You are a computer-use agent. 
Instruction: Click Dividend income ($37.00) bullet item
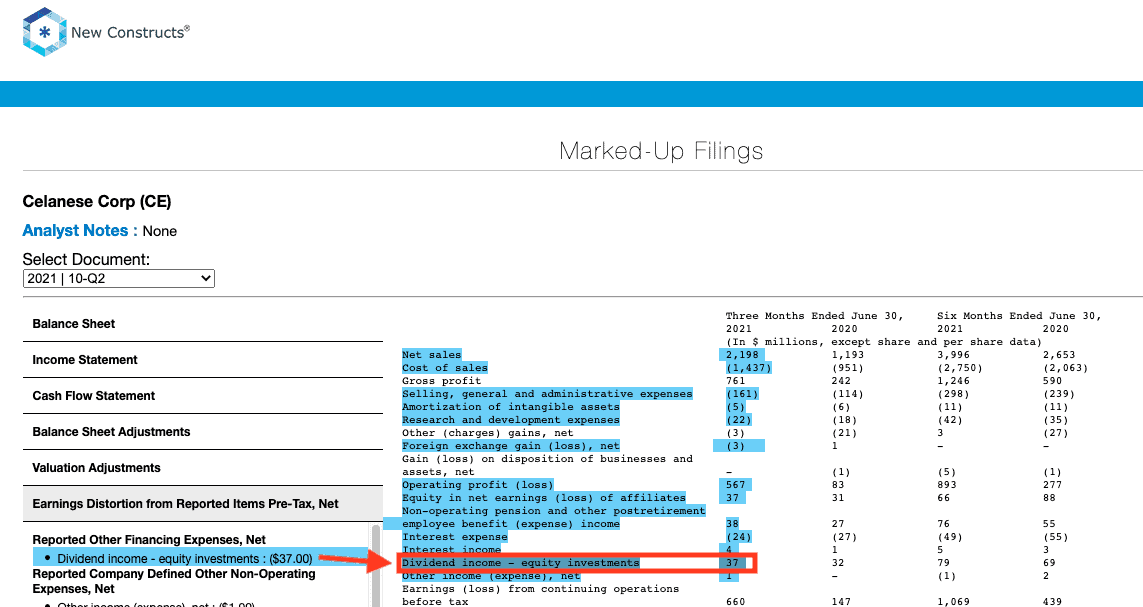click(184, 559)
